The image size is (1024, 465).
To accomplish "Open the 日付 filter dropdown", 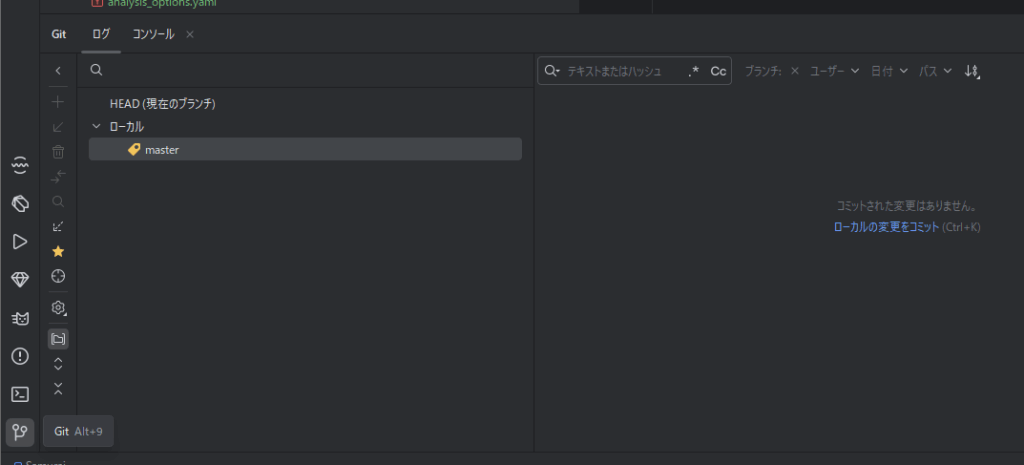I will click(888, 71).
